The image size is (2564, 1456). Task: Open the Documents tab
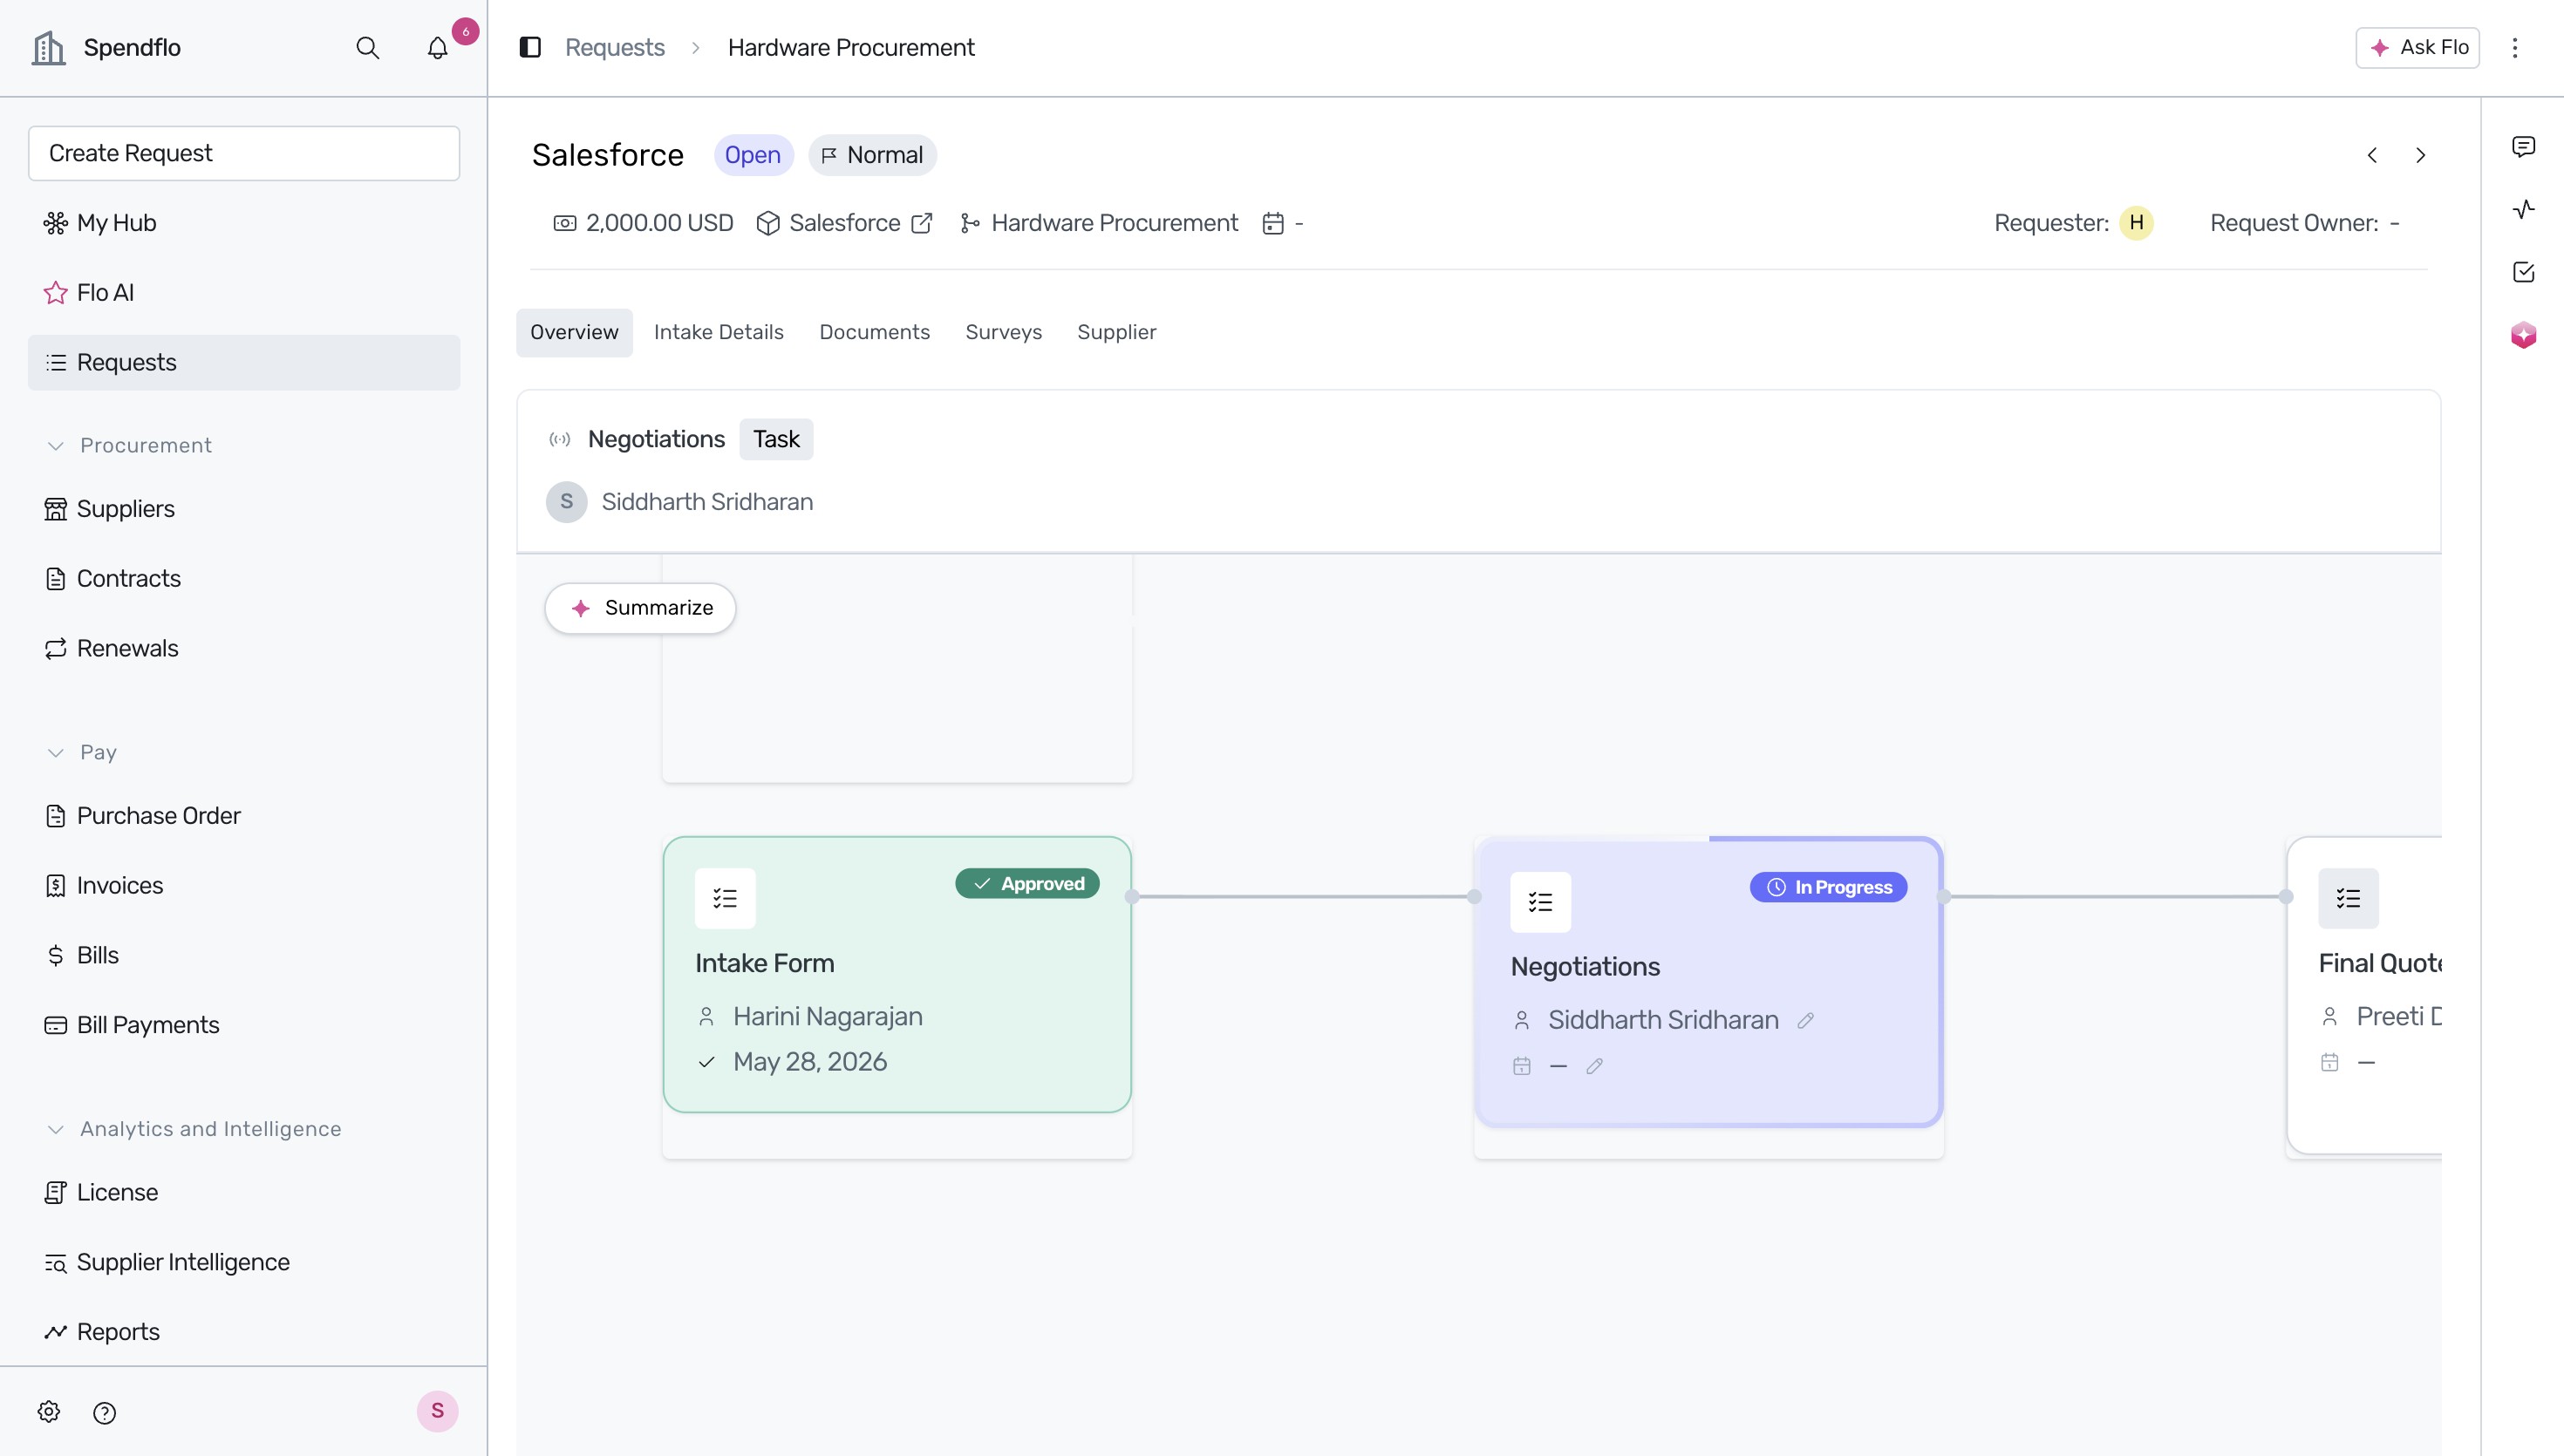pyautogui.click(x=874, y=332)
